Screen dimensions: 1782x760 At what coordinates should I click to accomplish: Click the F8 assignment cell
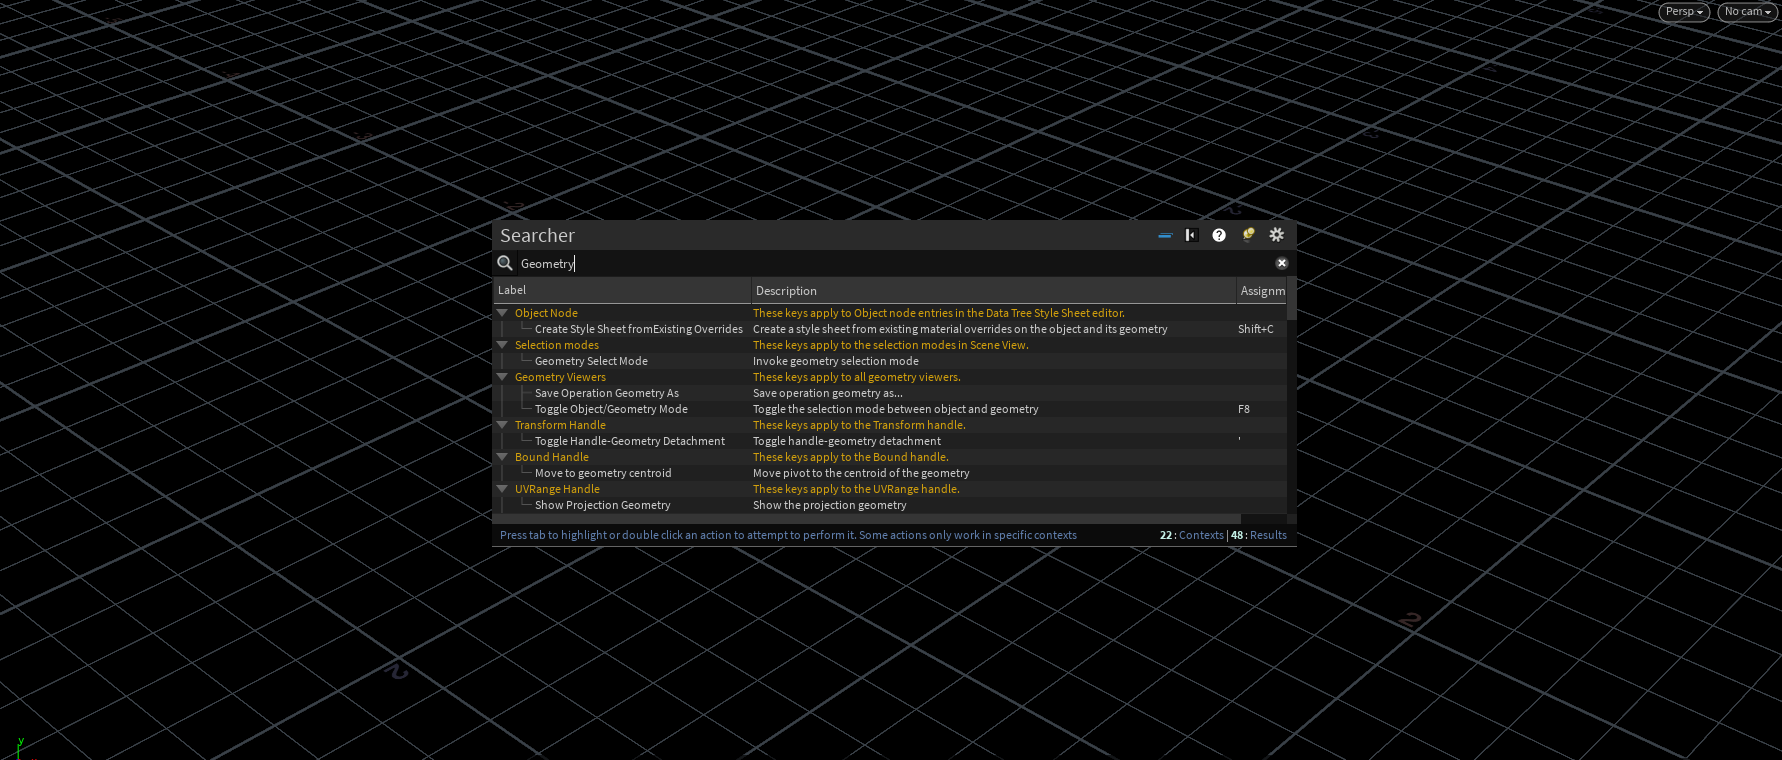1244,409
